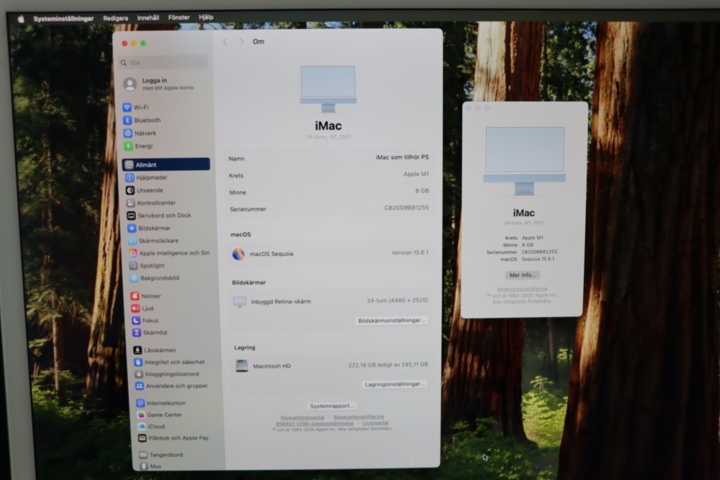Open Skrivbord och Dock icon

pyautogui.click(x=131, y=215)
